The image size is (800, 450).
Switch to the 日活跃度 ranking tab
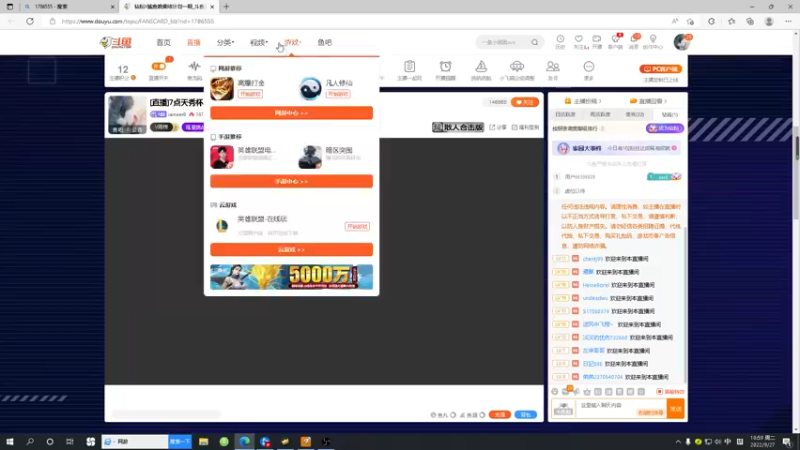pyautogui.click(x=565, y=115)
